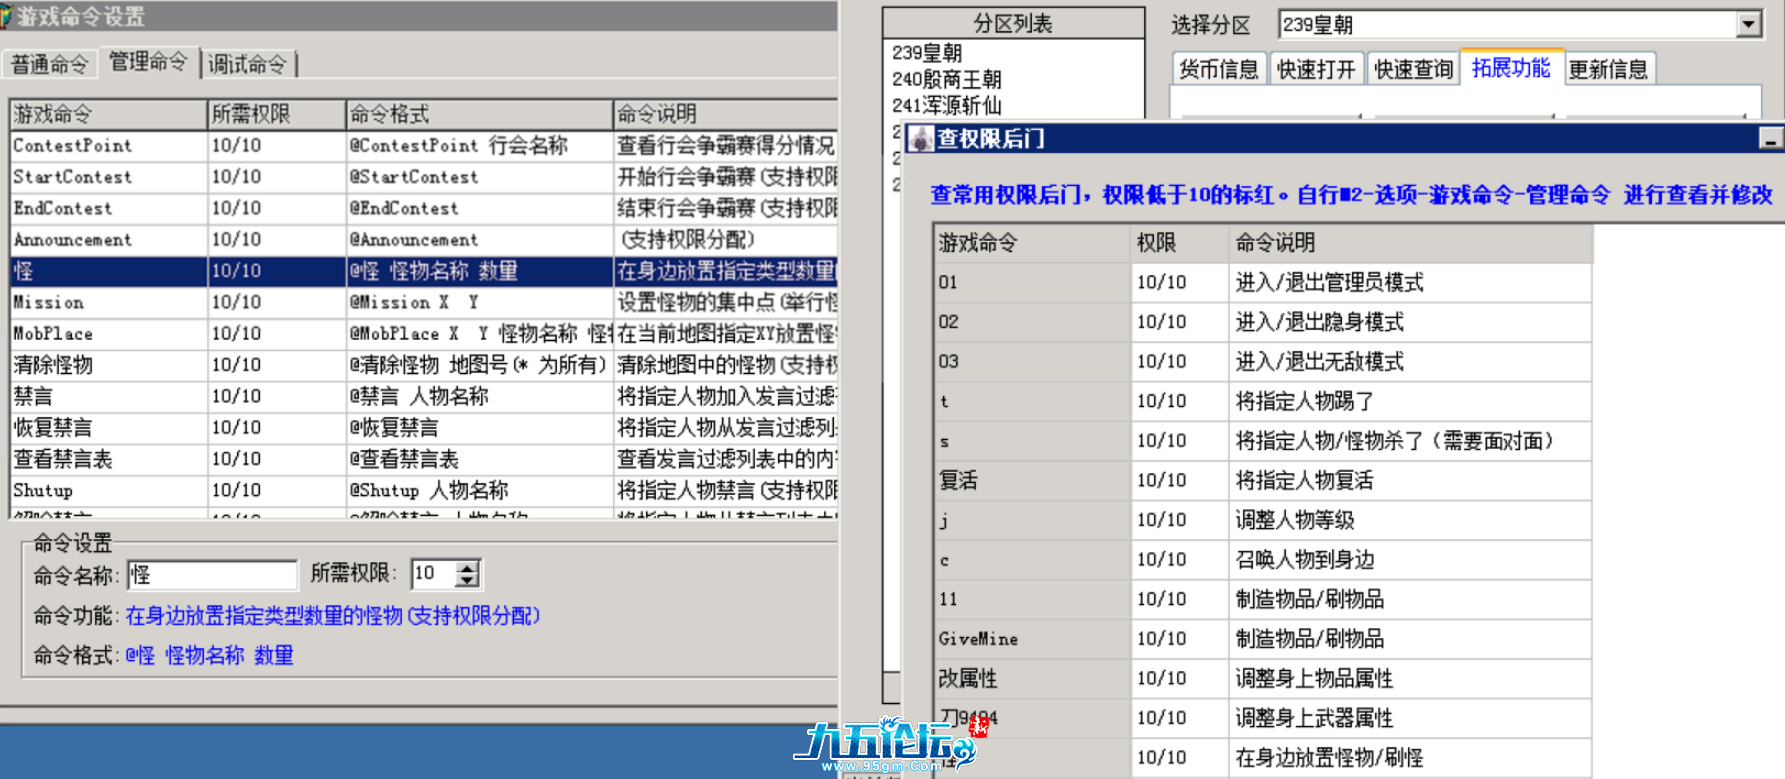Minimize the 查权限后门 window

click(x=1770, y=139)
